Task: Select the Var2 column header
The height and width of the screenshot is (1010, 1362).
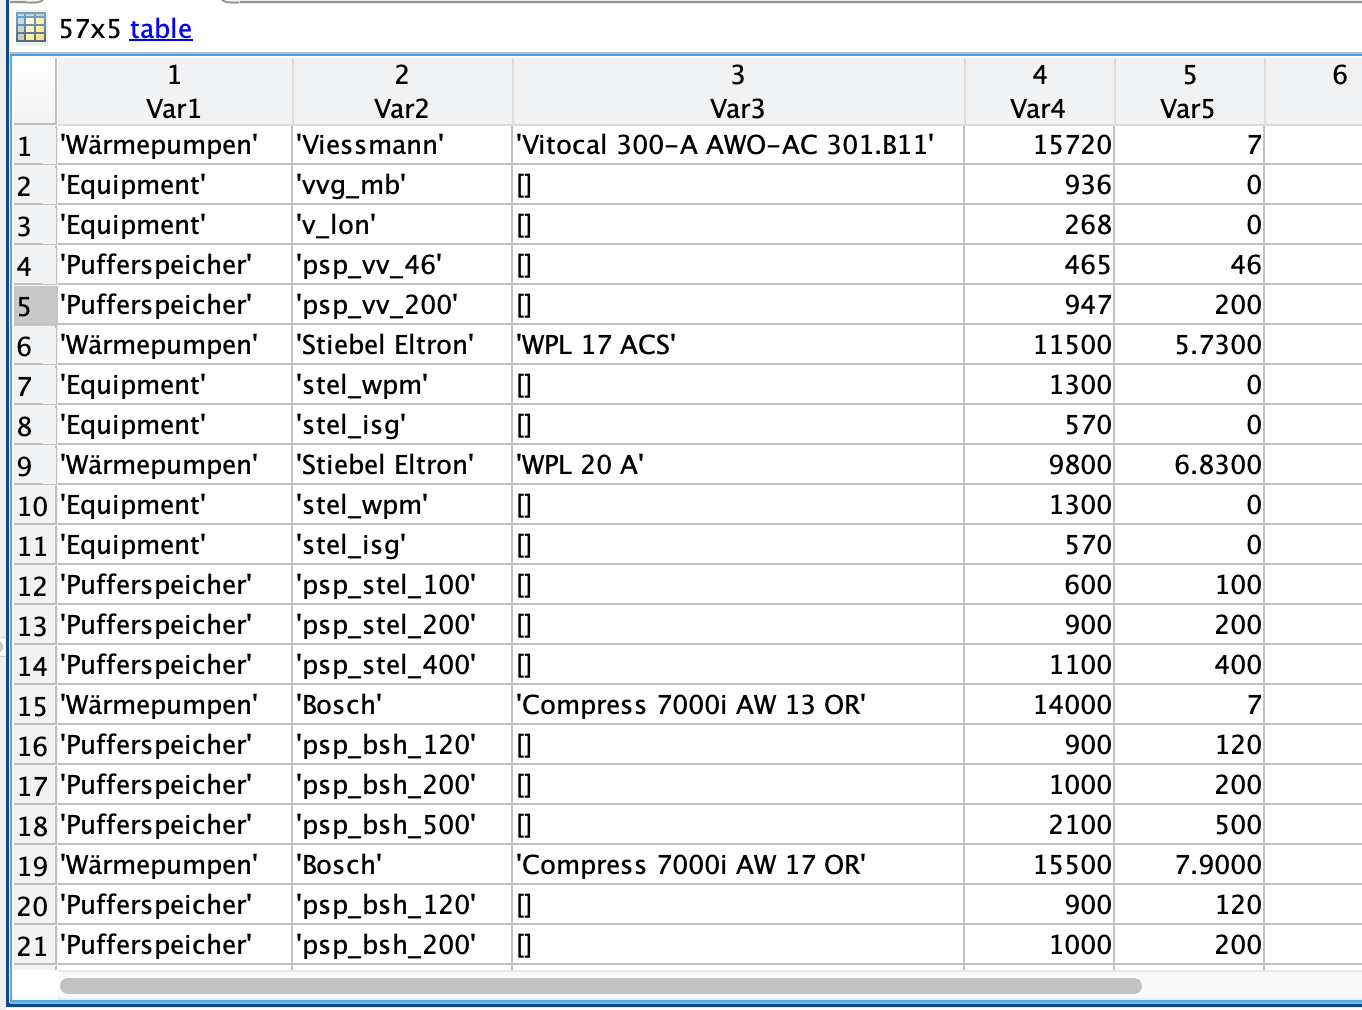Action: [x=402, y=92]
